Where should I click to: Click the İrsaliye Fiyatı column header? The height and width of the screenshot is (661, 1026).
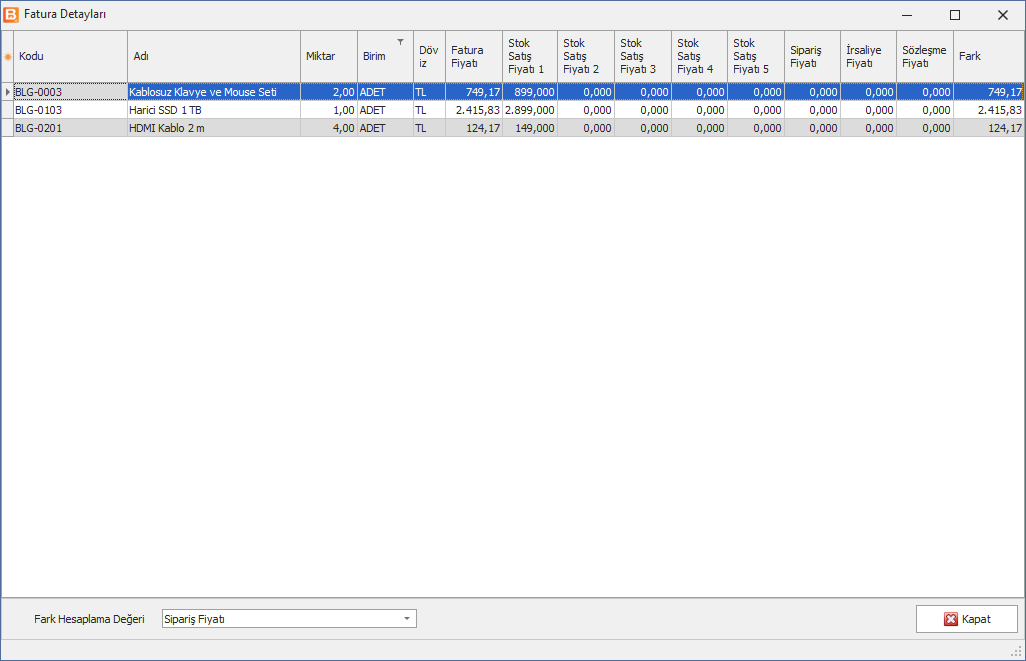tap(869, 56)
